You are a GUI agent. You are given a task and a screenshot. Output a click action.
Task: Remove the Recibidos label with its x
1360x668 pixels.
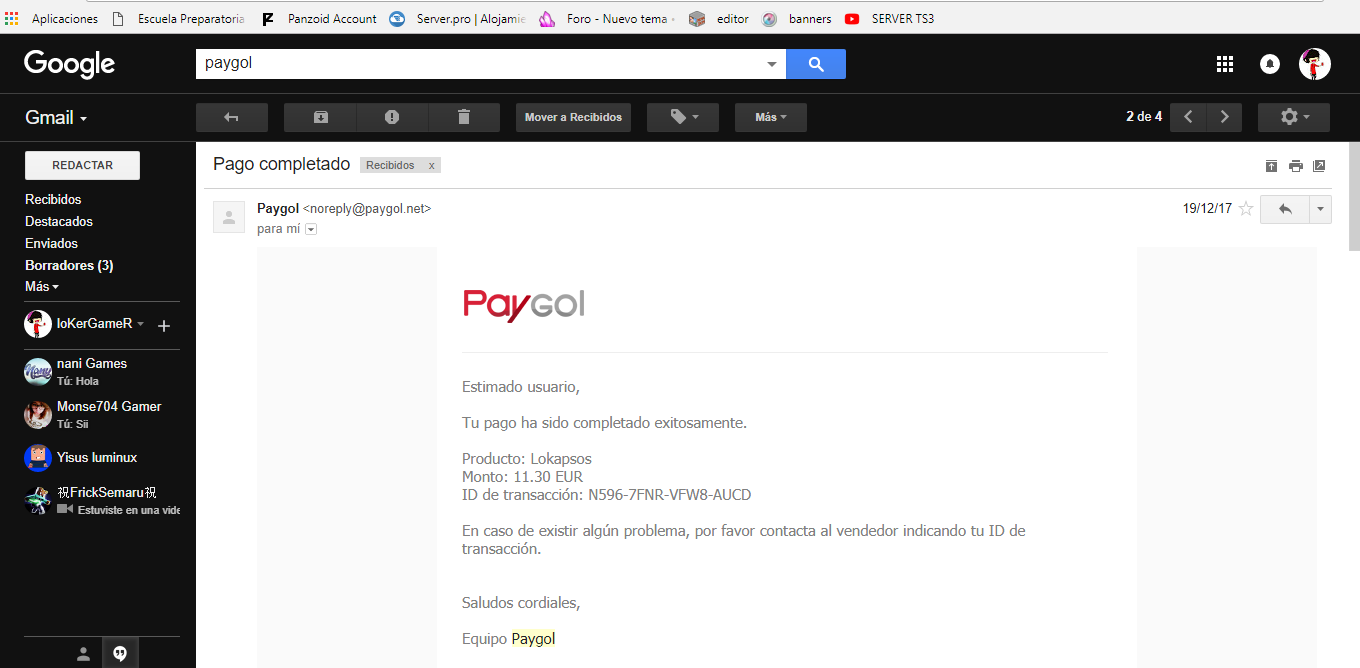431,166
